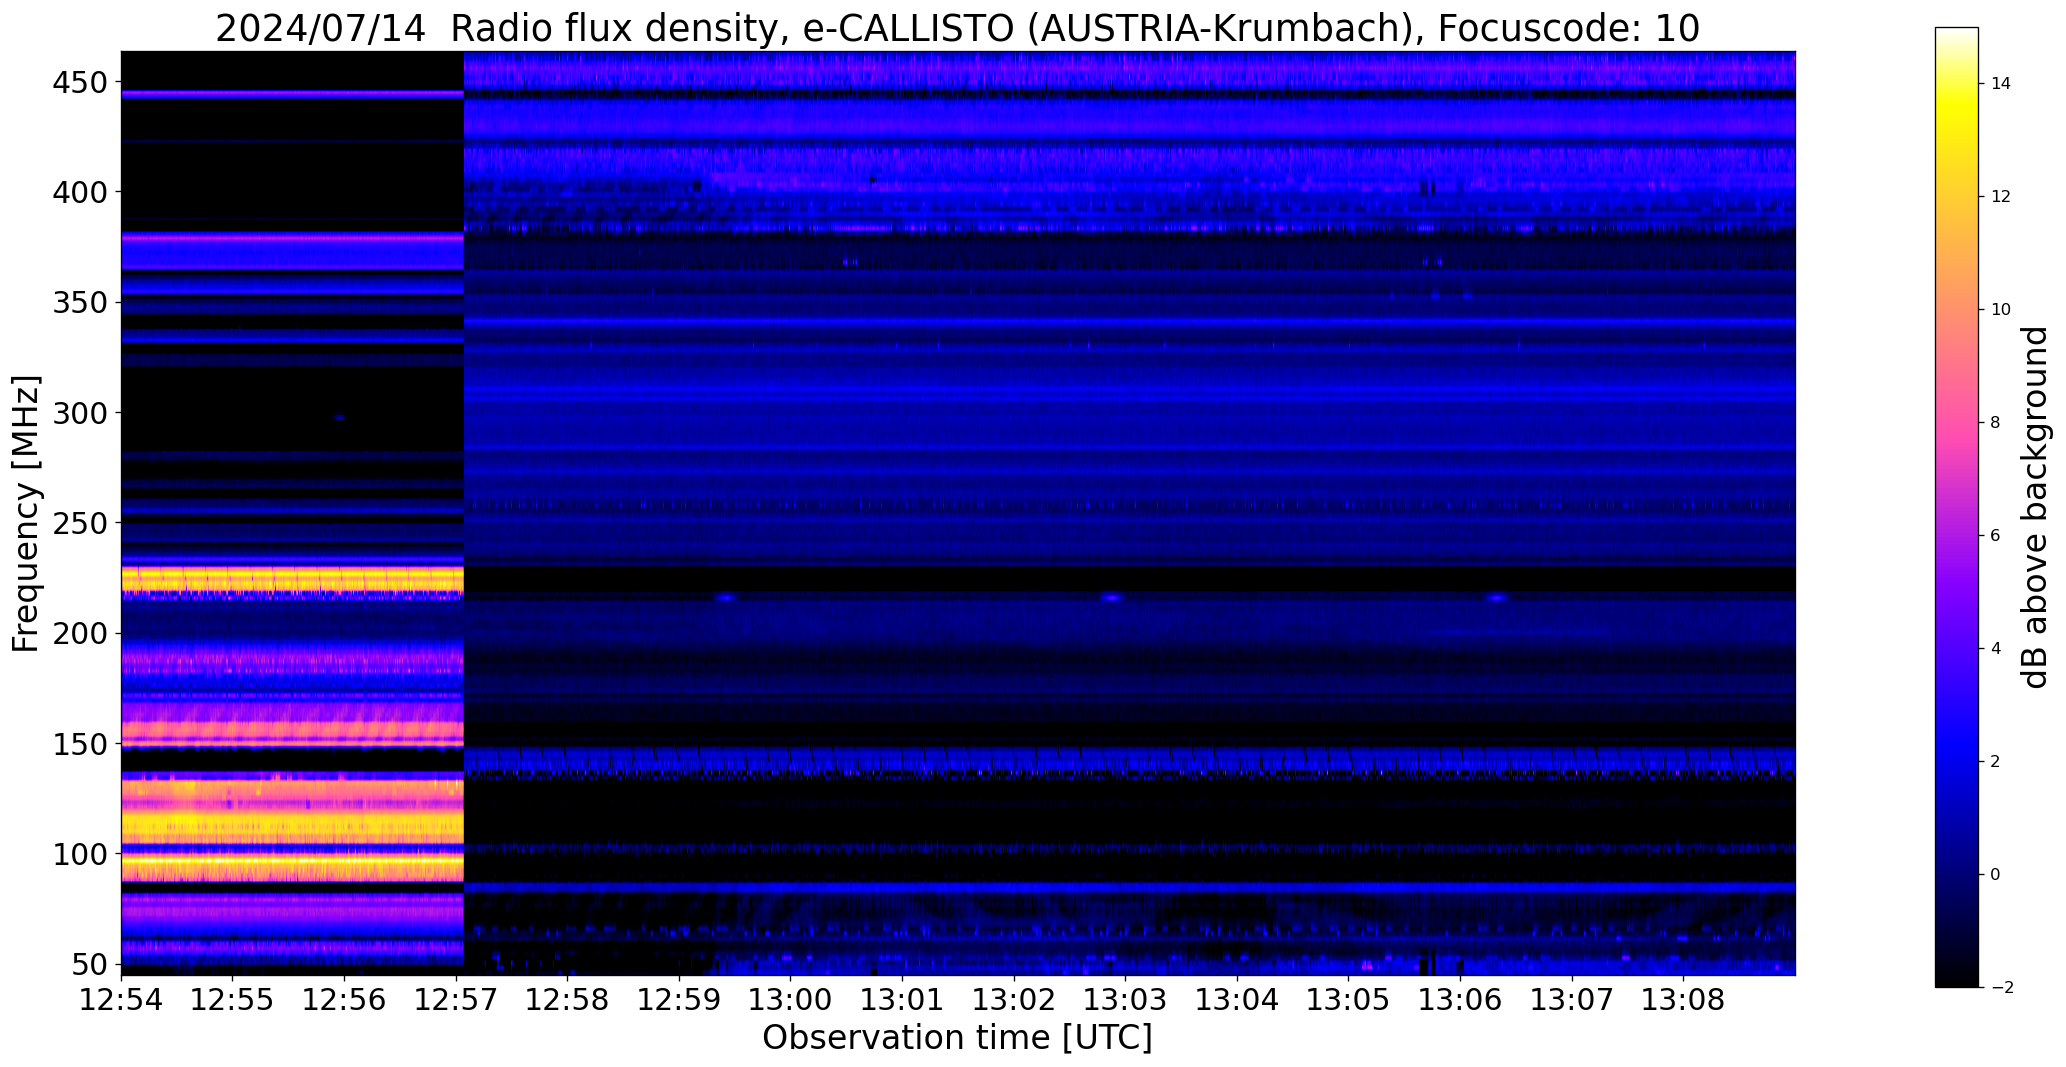Click the 13:03 time tick label
Image resolution: width=2066 pixels, height=1067 pixels.
[1125, 998]
